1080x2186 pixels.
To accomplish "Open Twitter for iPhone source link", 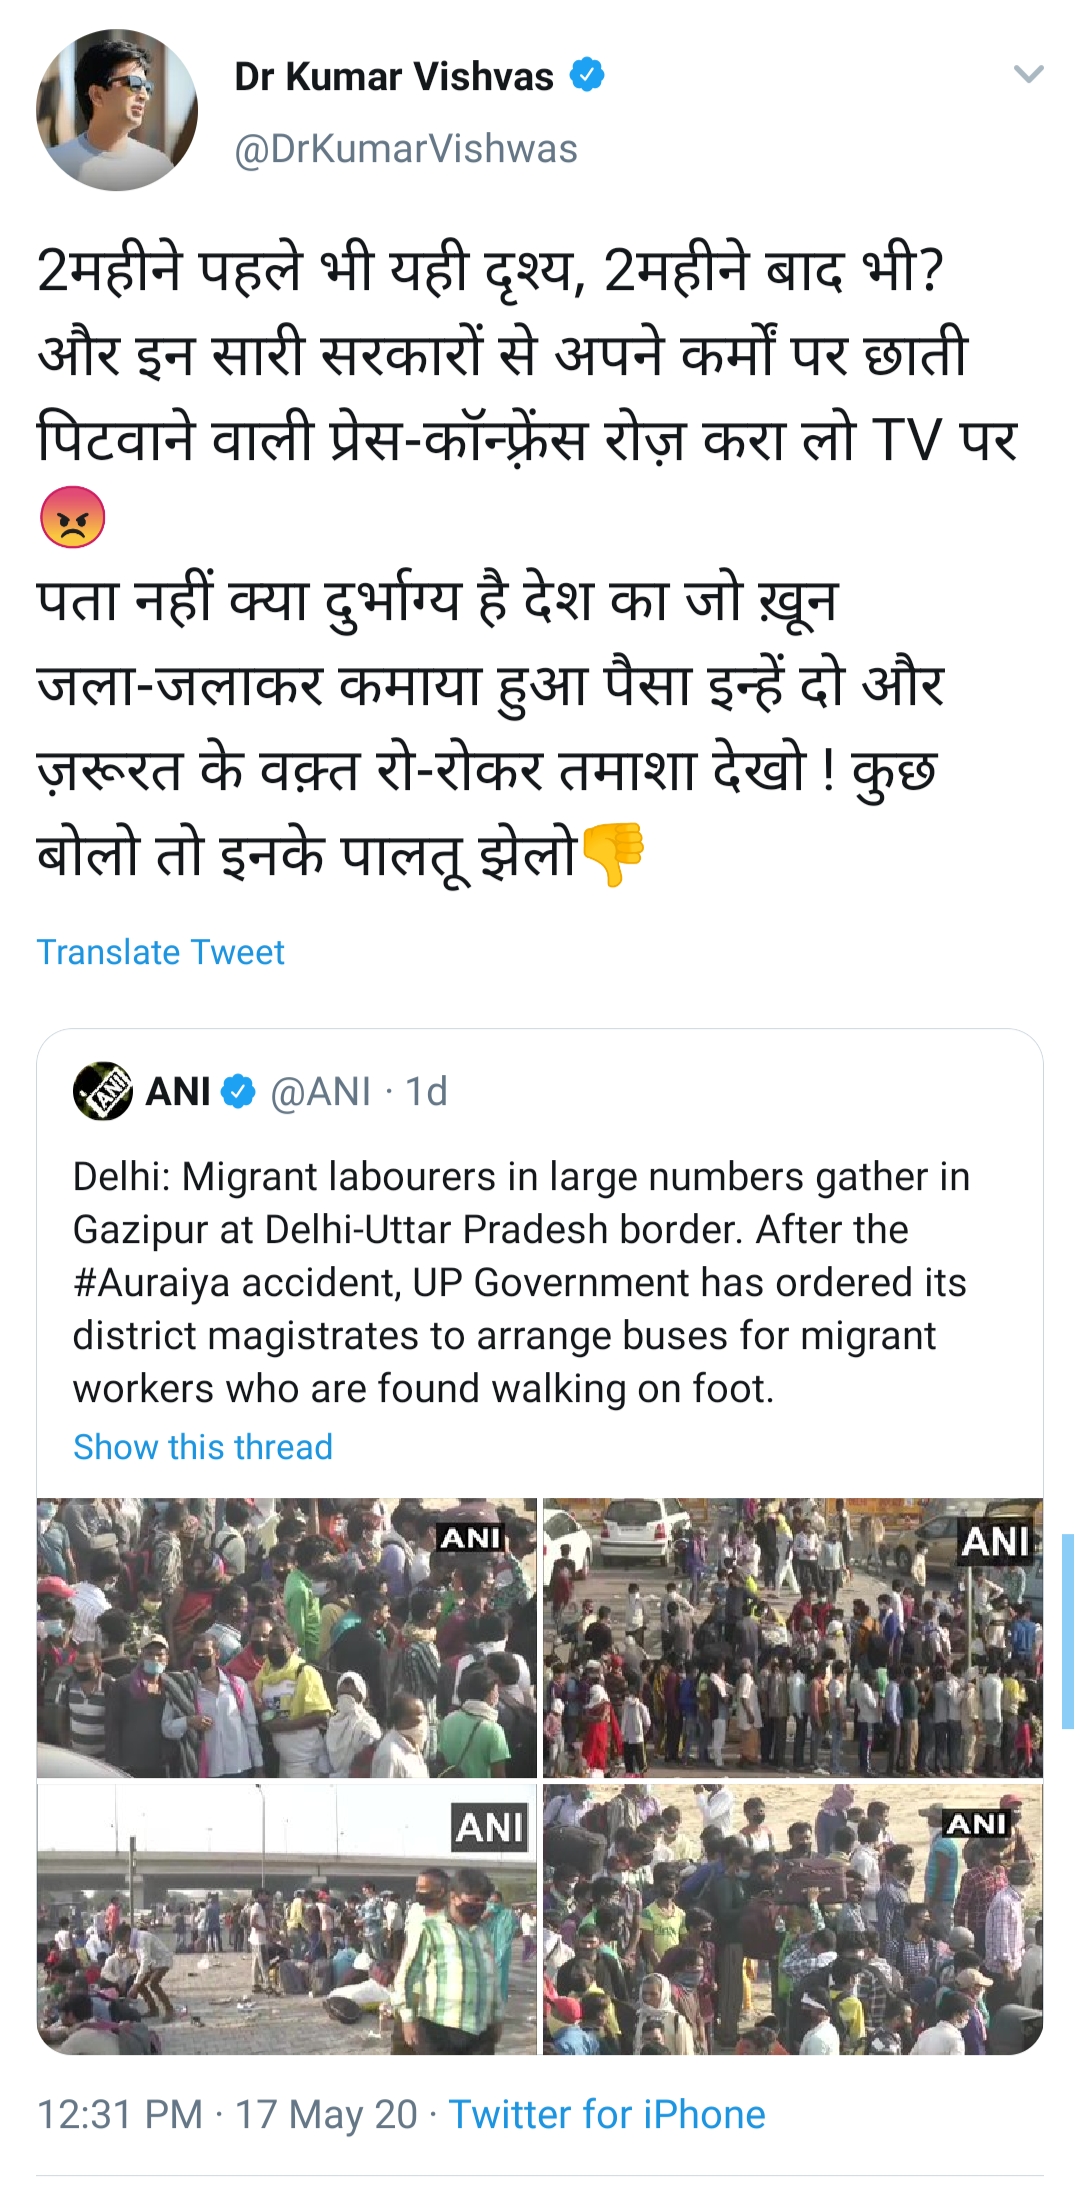I will click(606, 2115).
